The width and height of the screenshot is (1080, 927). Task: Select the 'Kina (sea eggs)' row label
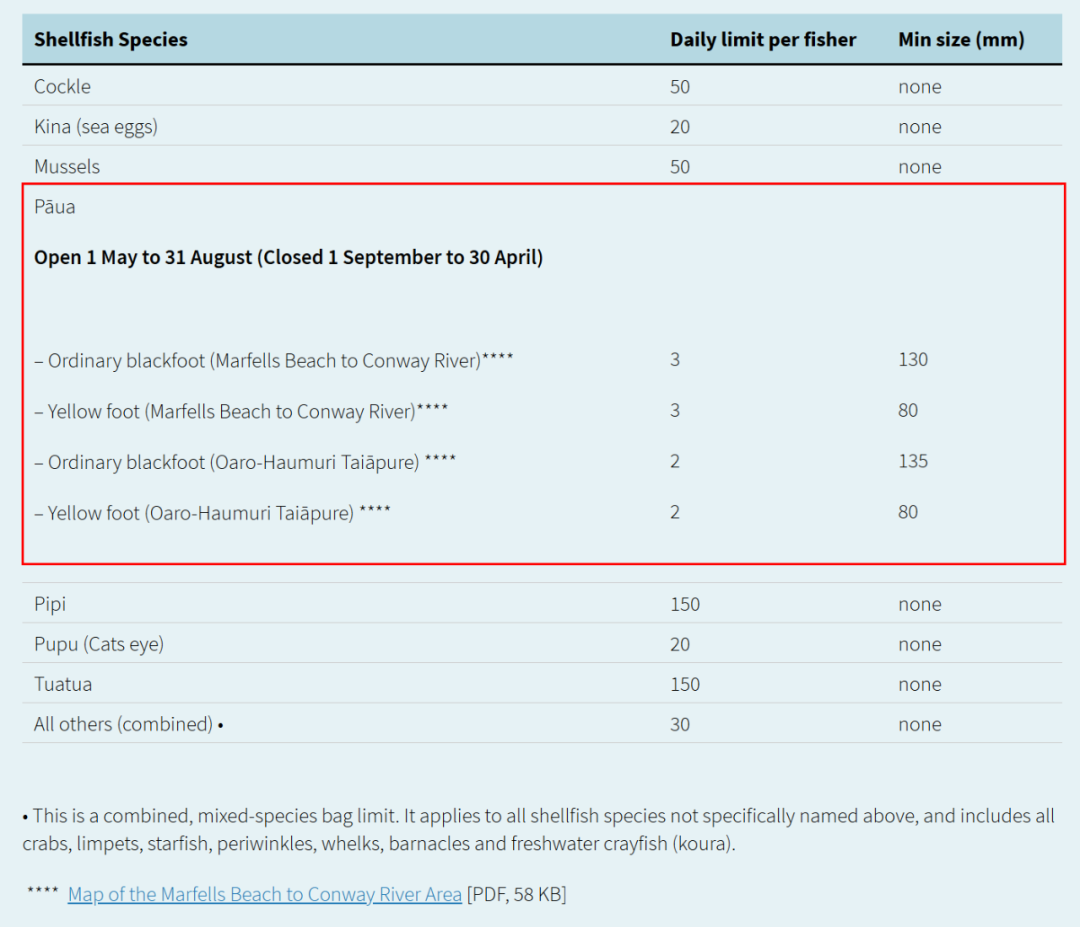pos(96,127)
